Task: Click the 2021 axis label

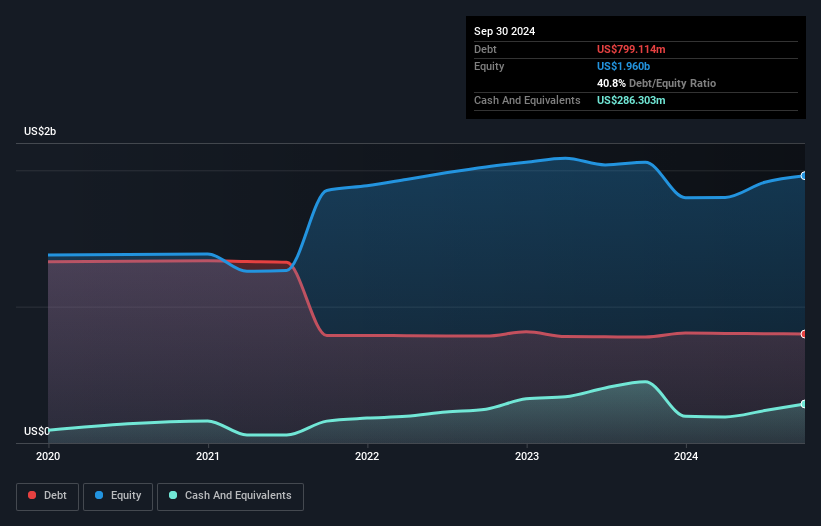Action: pyautogui.click(x=208, y=456)
